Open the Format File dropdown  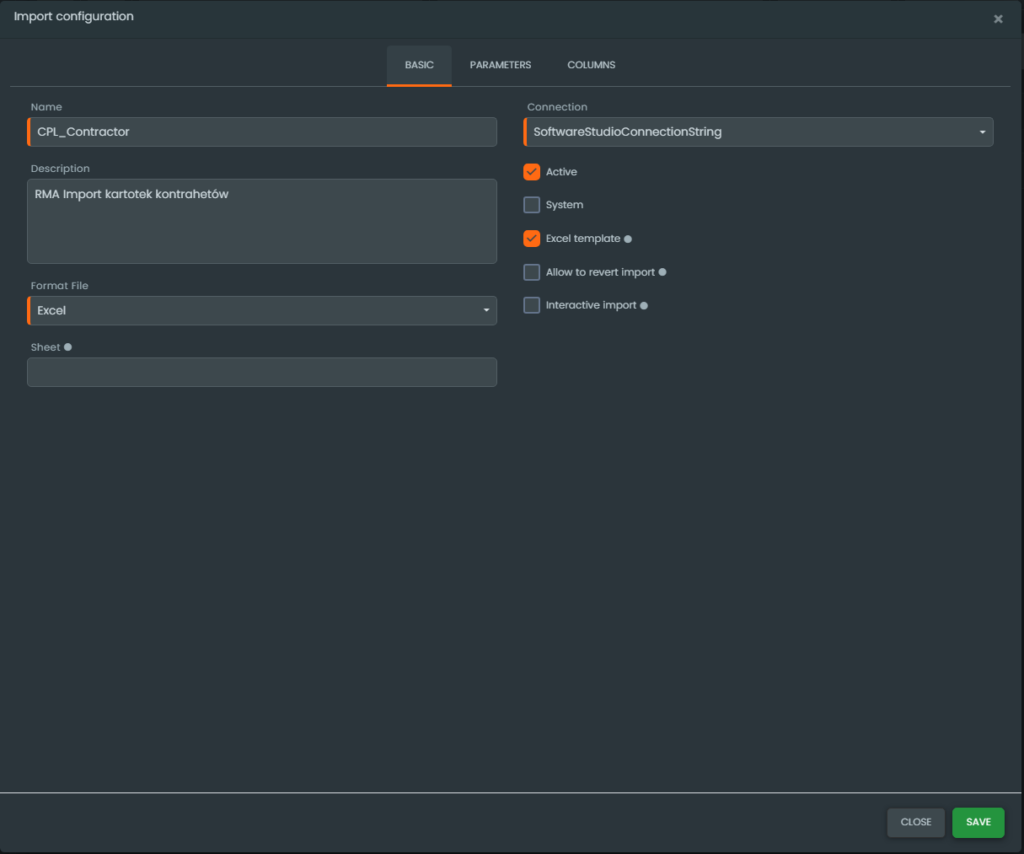pos(262,311)
